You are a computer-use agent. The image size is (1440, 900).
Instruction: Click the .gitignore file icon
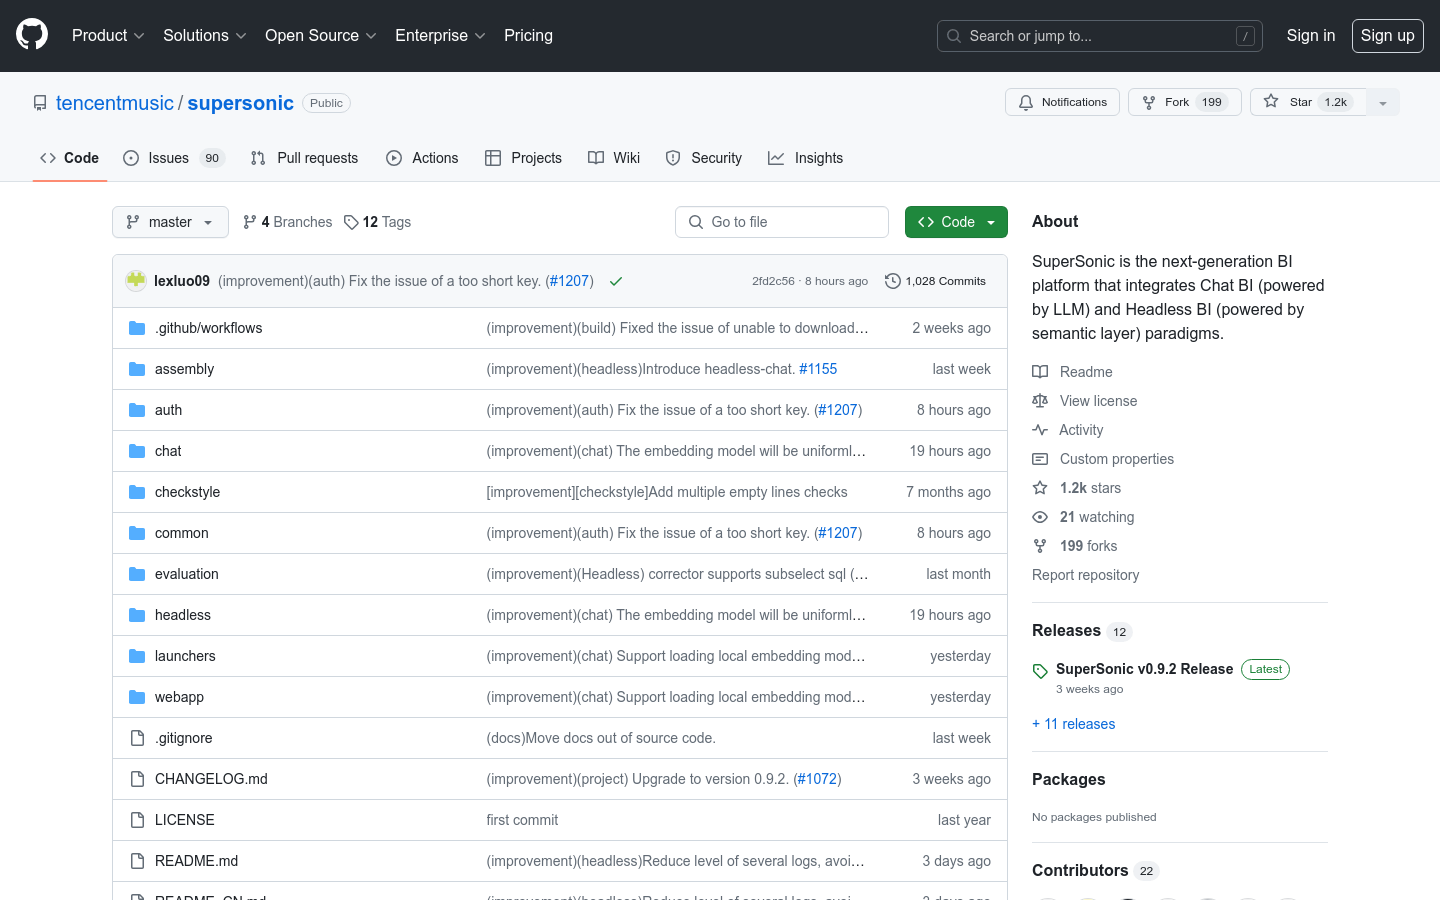(x=137, y=738)
